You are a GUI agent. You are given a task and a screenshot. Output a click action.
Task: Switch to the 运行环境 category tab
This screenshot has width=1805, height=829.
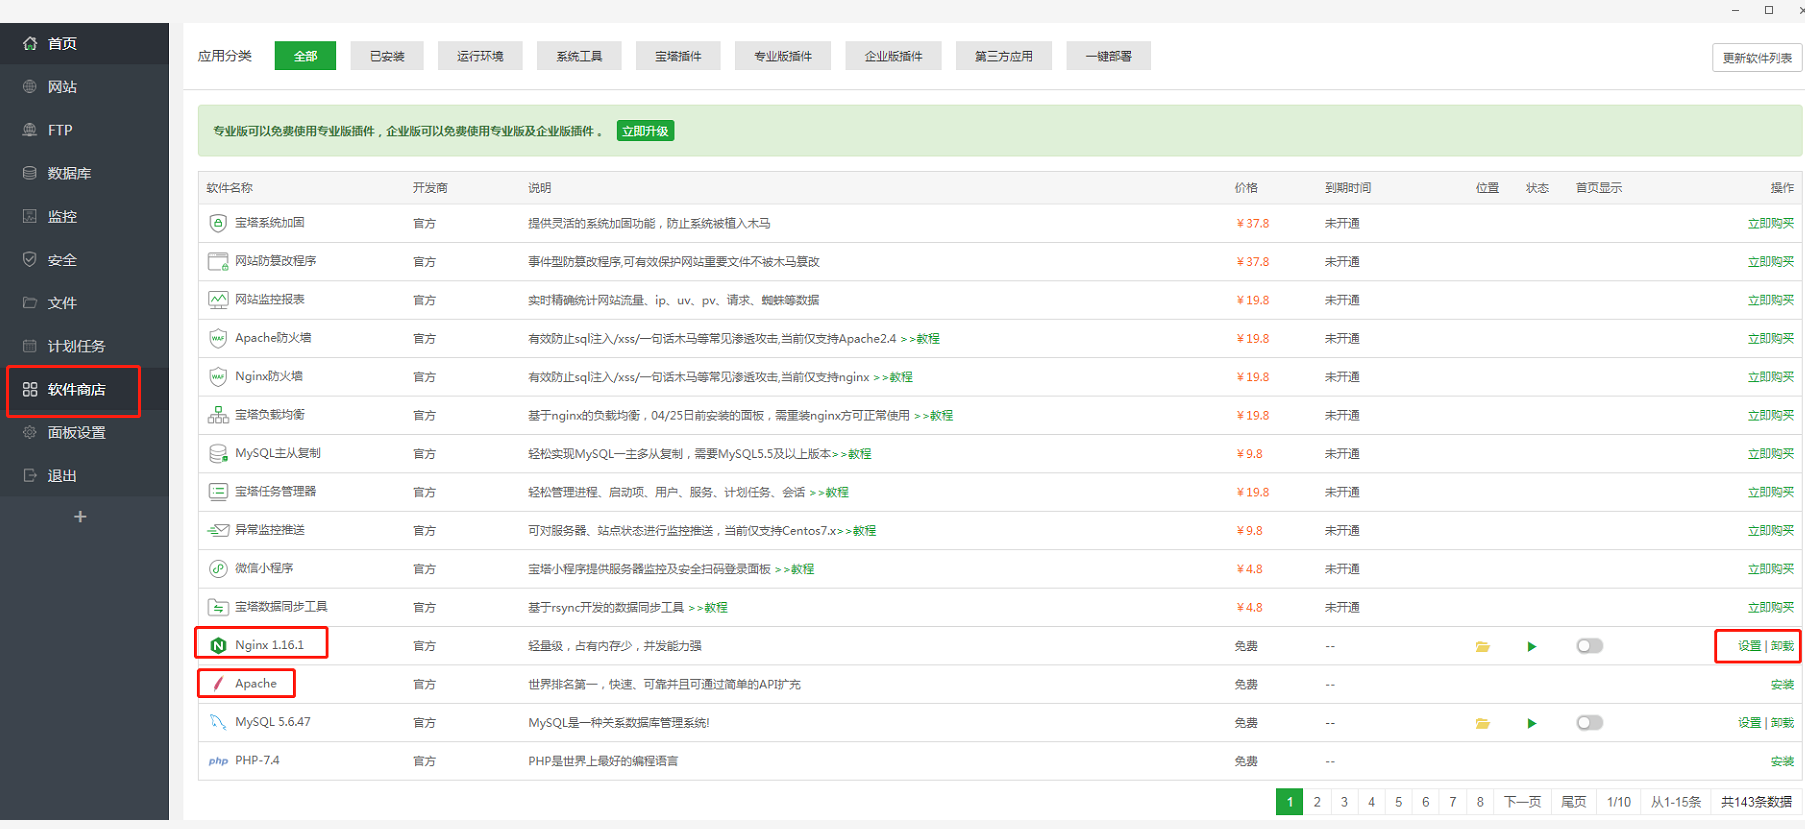480,56
